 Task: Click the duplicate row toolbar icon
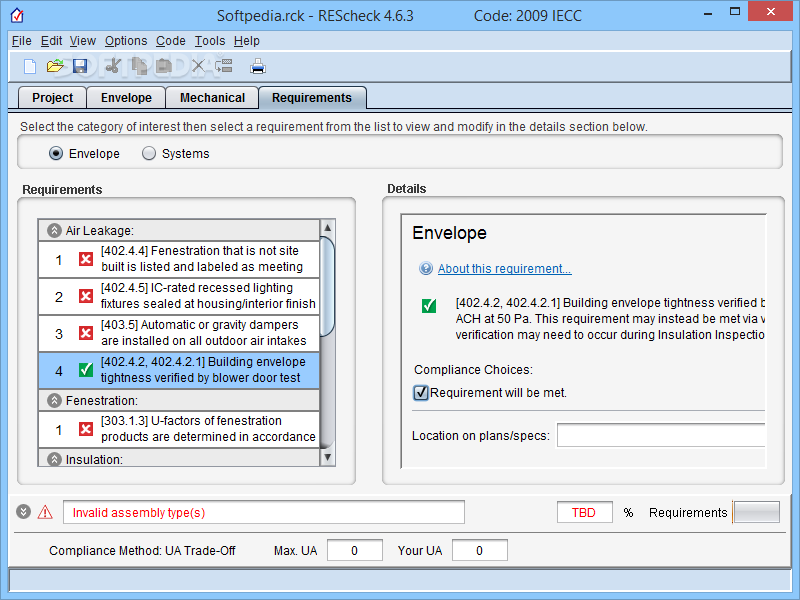point(223,66)
